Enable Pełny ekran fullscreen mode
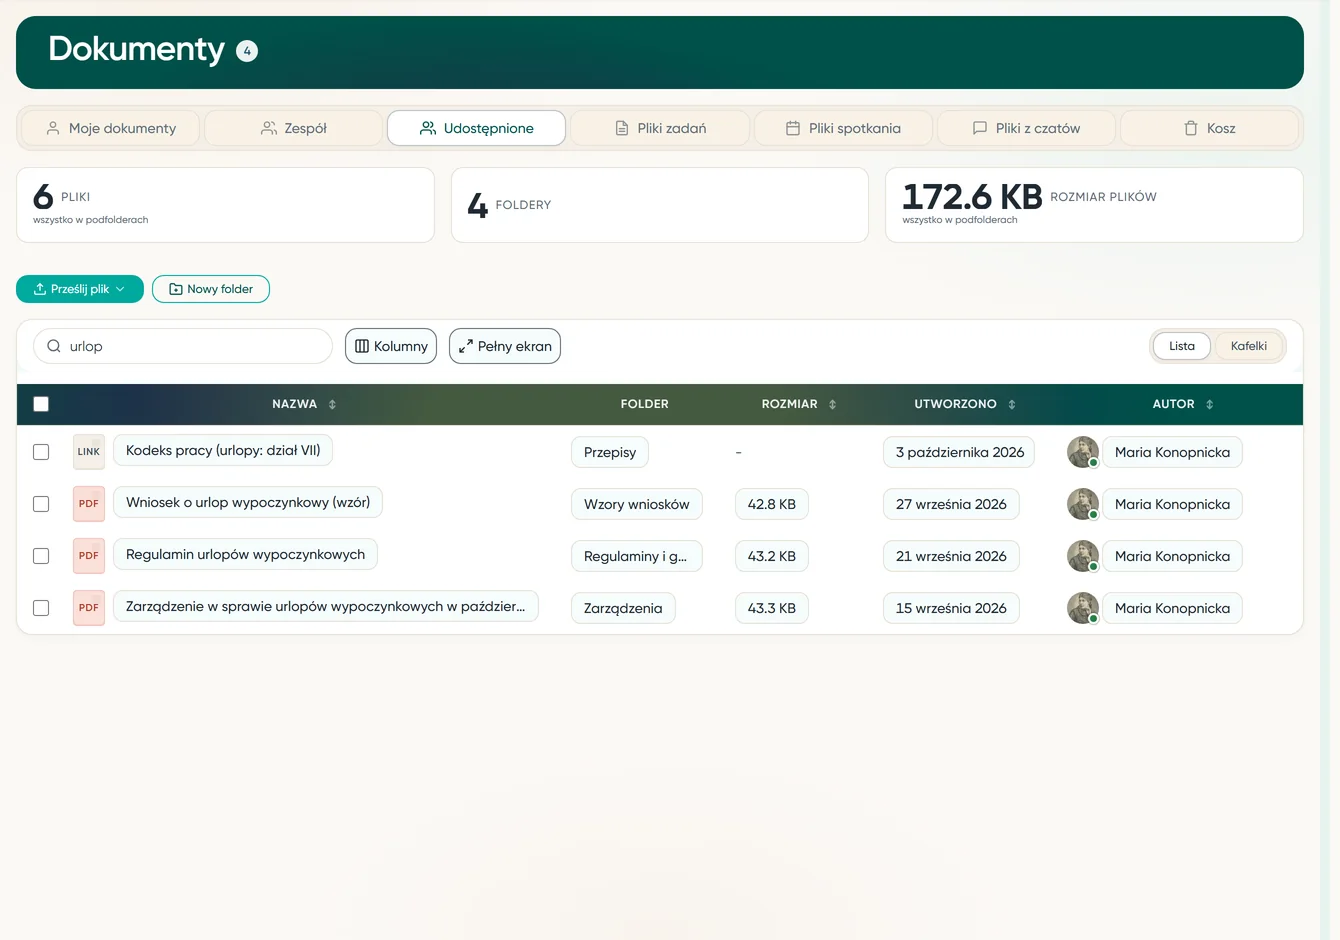The height and width of the screenshot is (940, 1340). 505,346
